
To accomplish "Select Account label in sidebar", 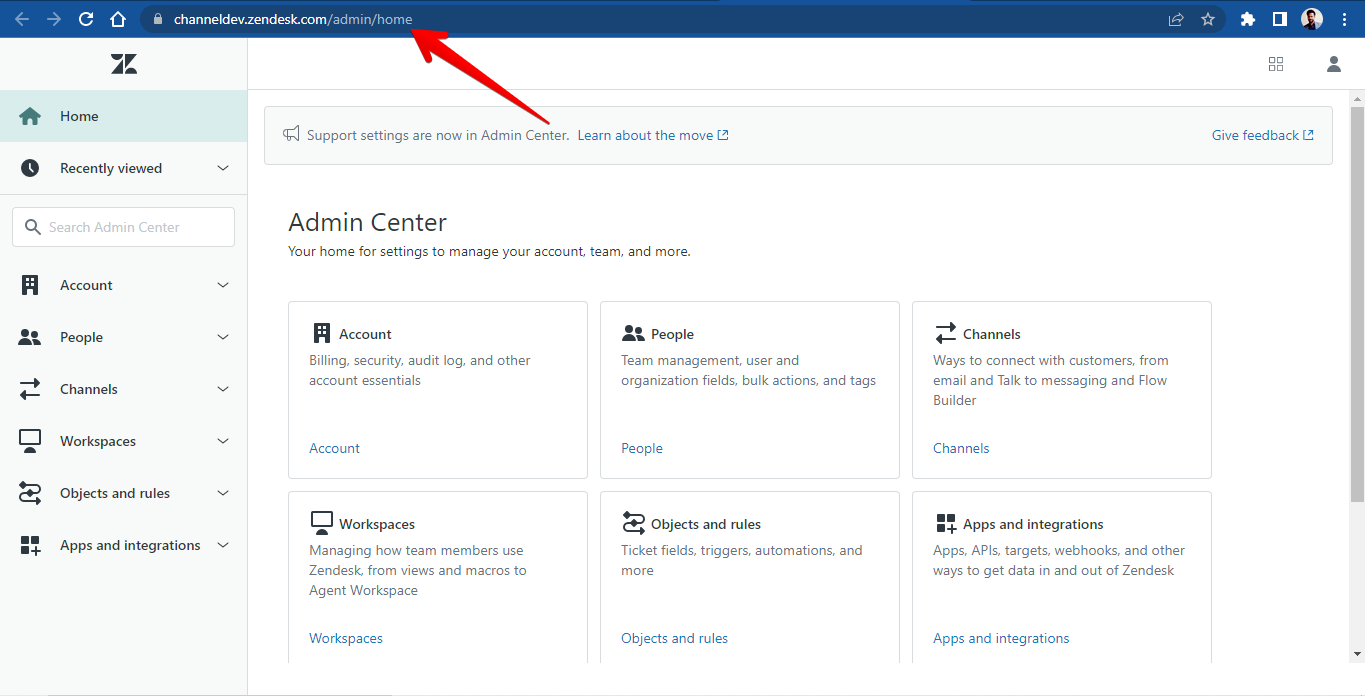I will 86,285.
